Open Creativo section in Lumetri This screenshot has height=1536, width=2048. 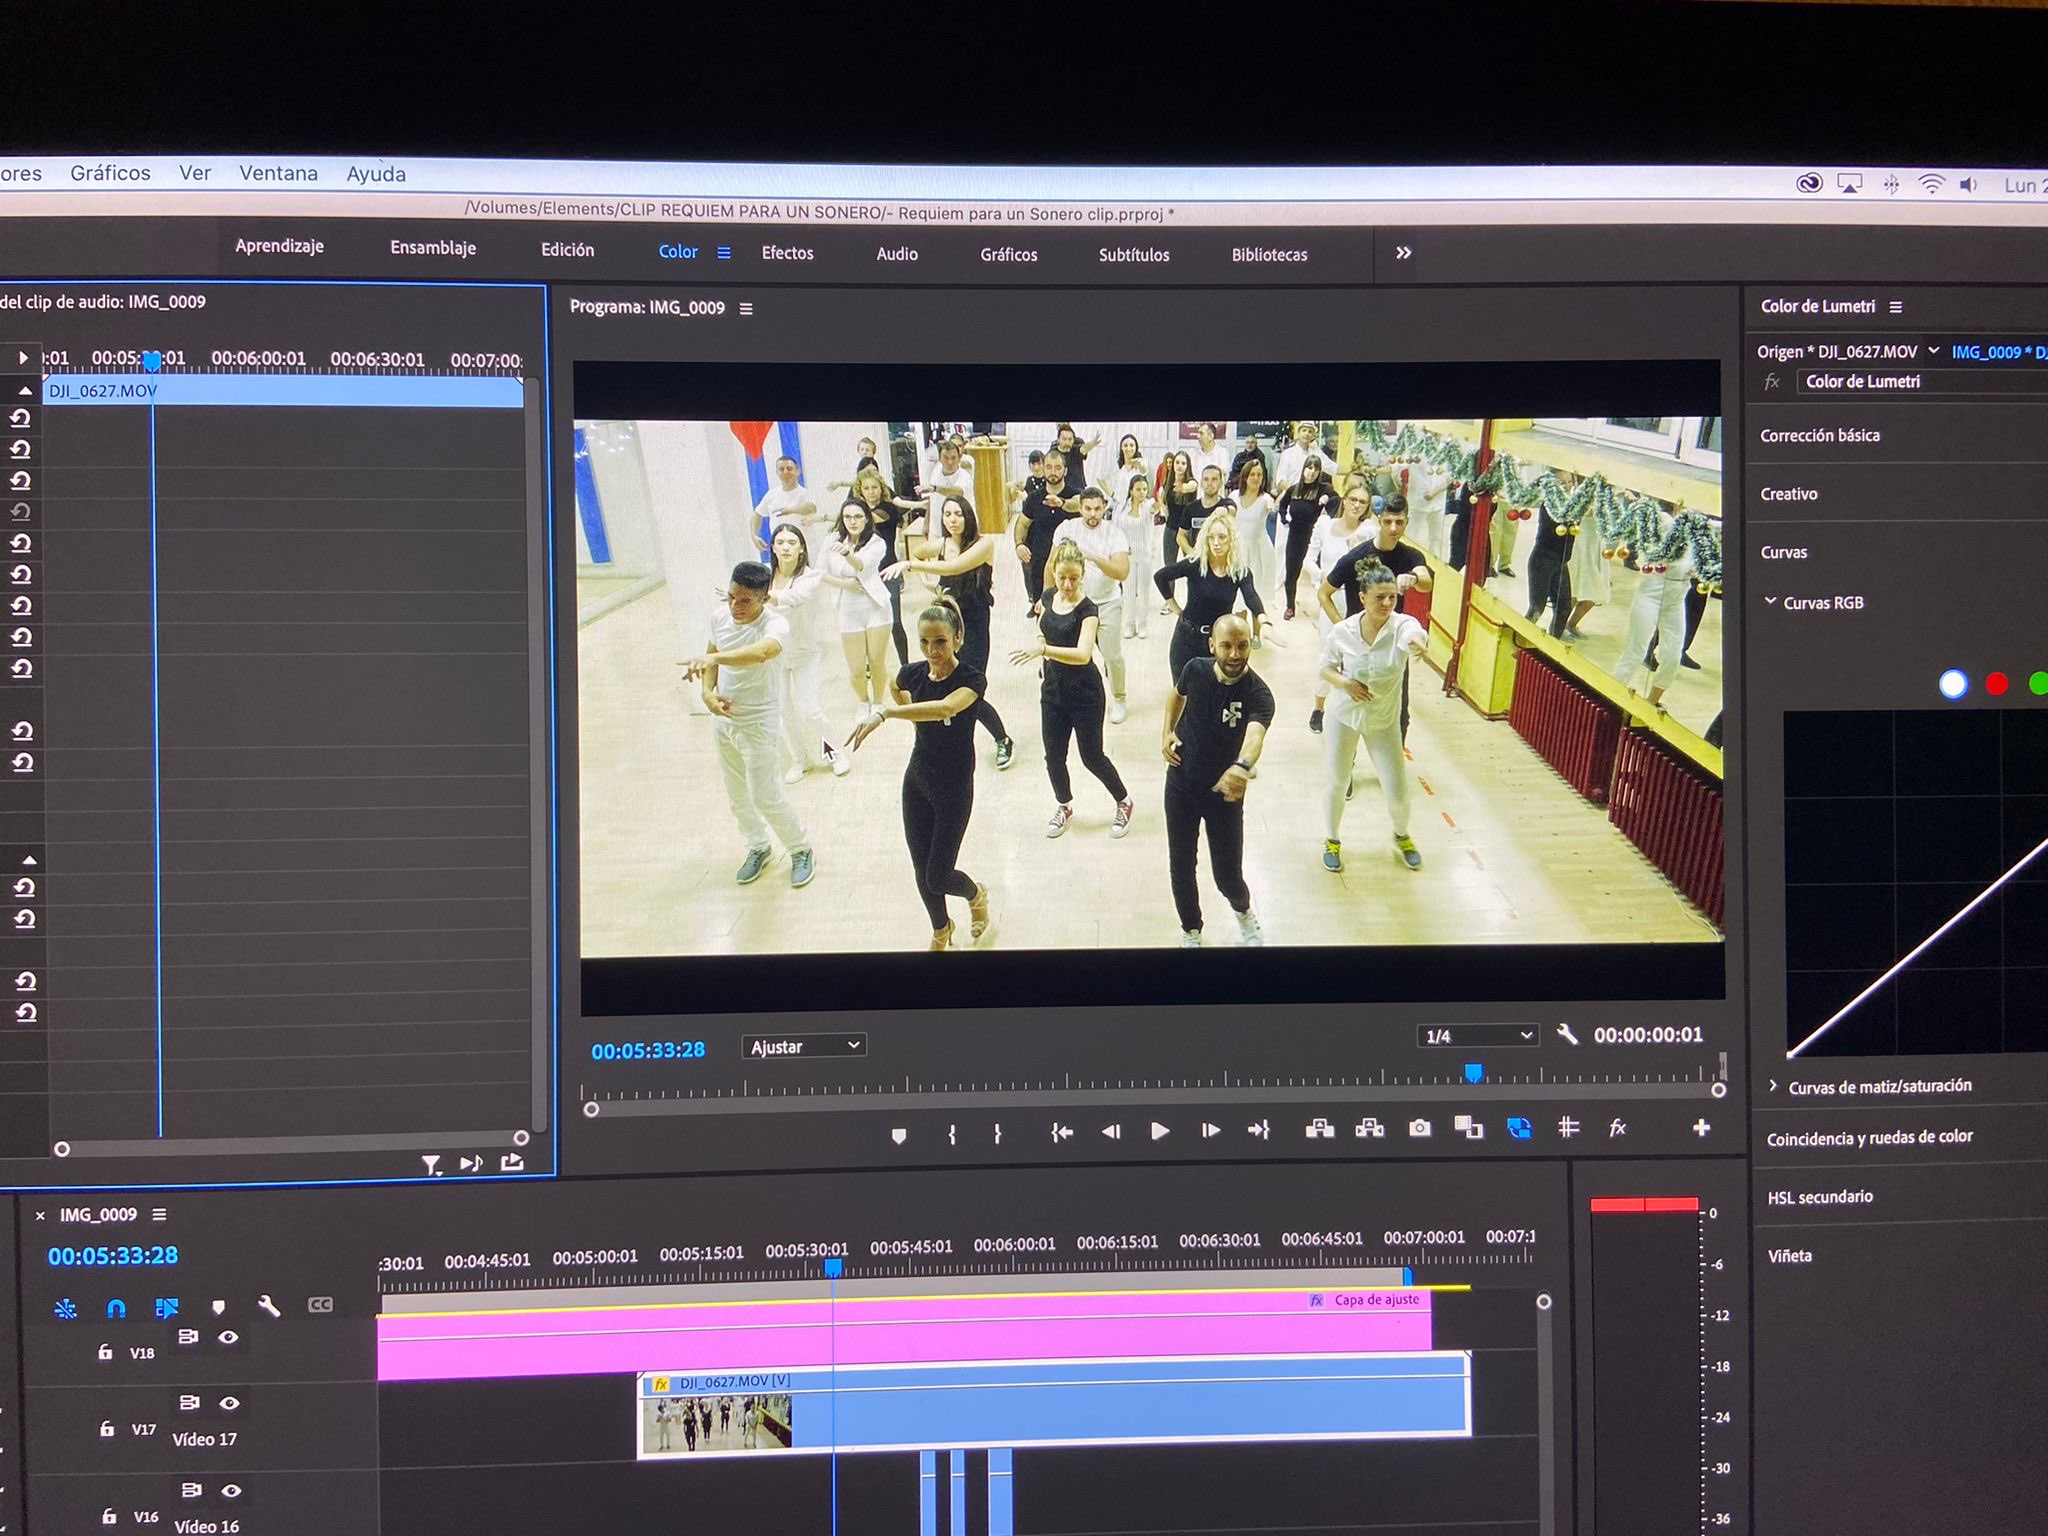[1789, 494]
